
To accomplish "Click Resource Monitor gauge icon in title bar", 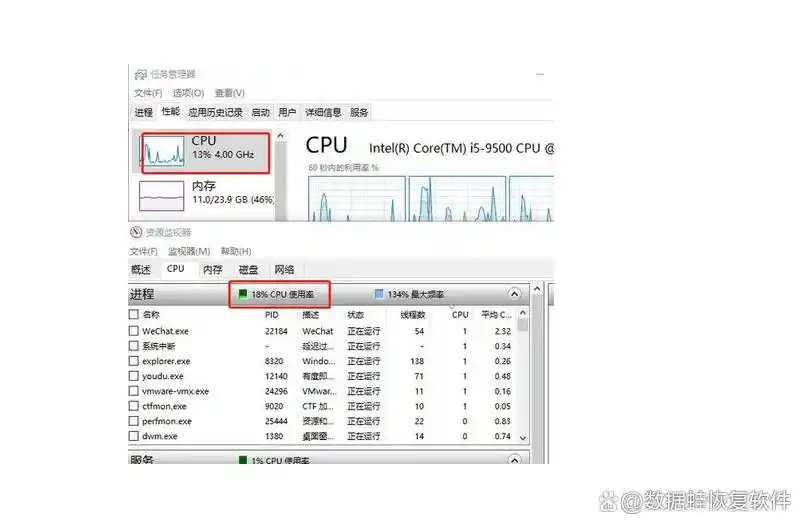I will pos(136,232).
